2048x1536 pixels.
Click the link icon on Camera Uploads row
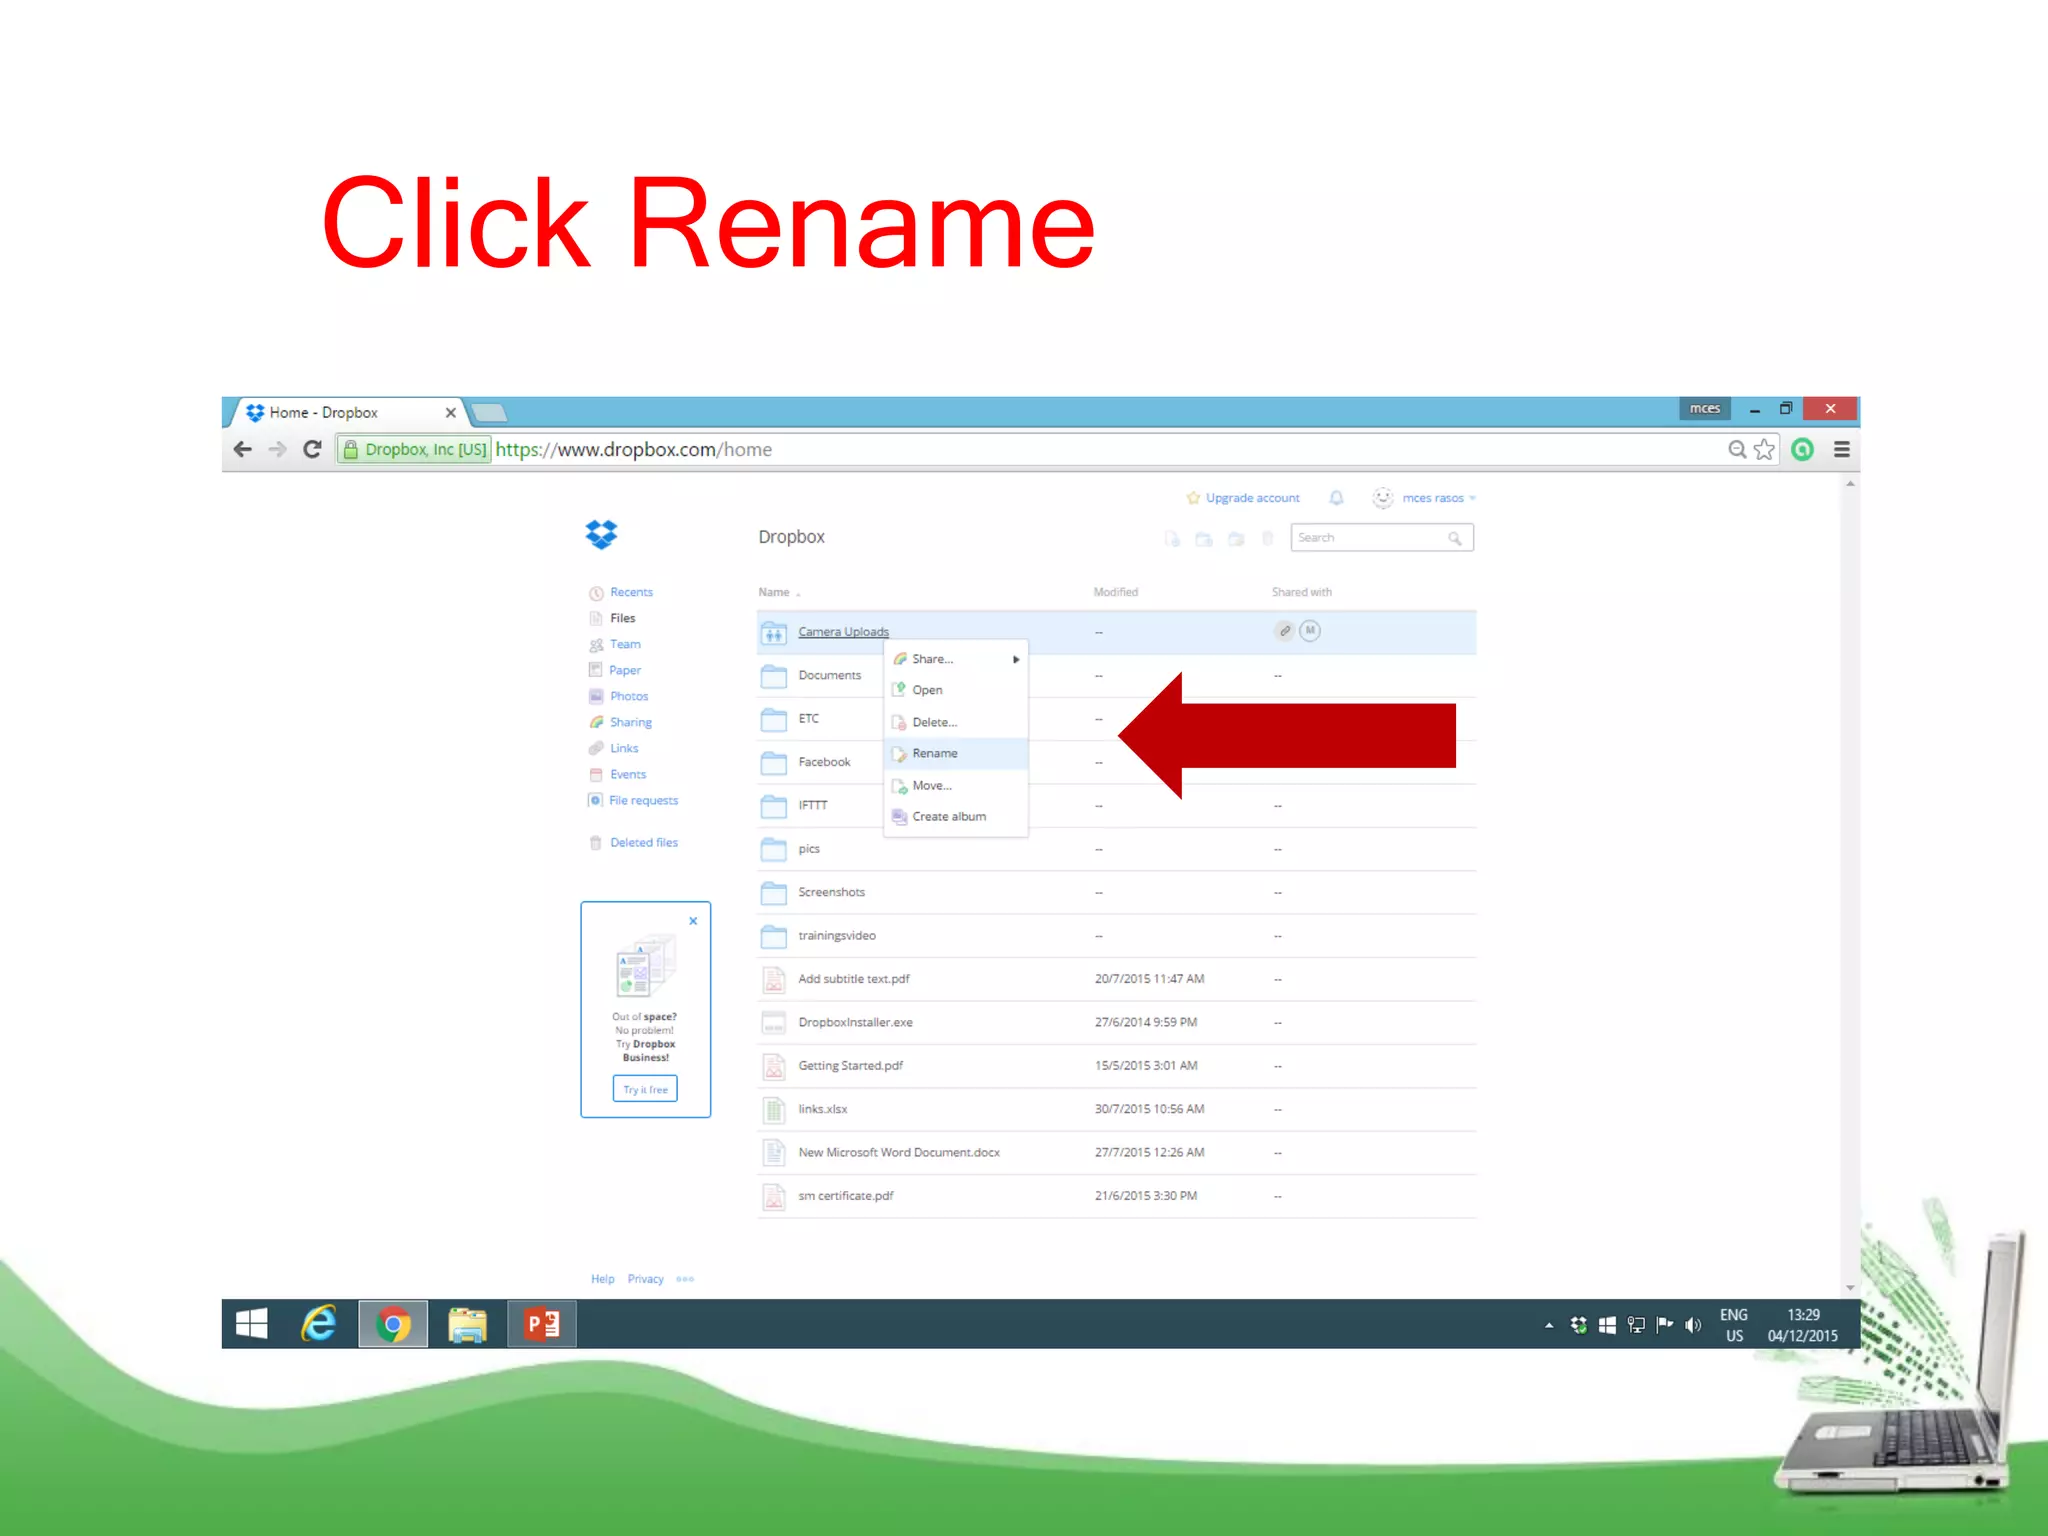(1285, 631)
